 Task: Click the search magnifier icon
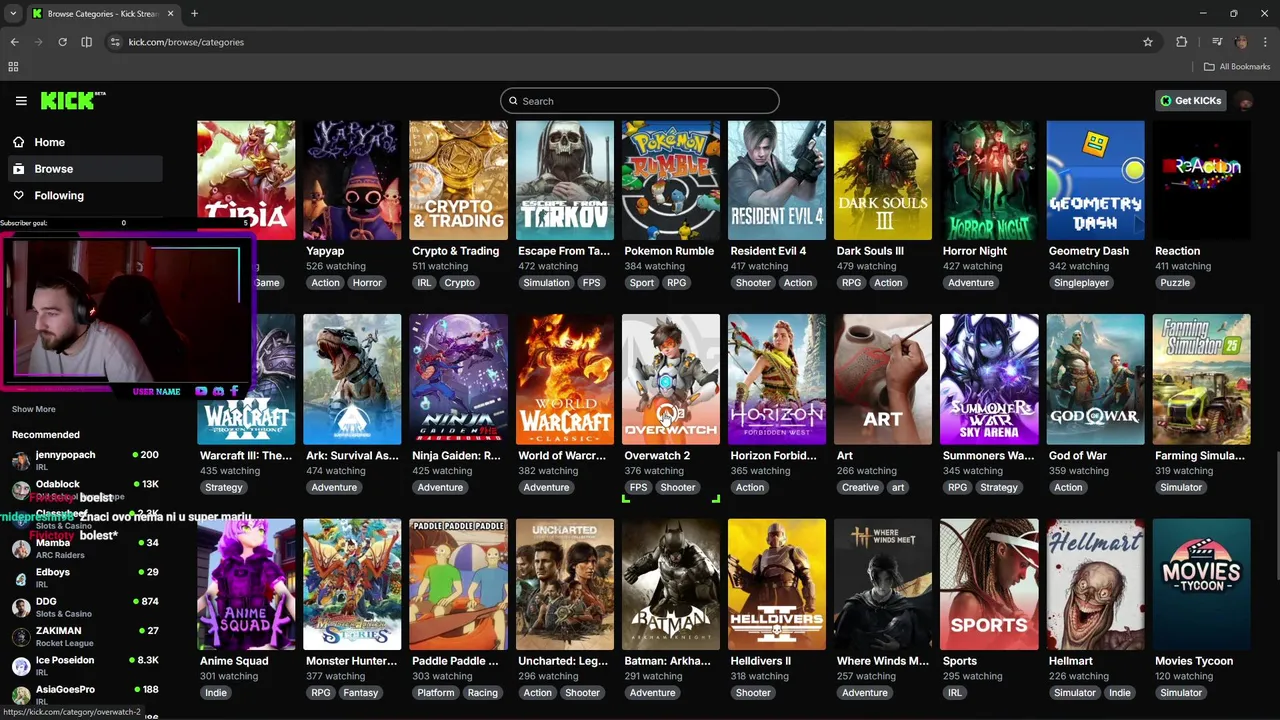(513, 101)
